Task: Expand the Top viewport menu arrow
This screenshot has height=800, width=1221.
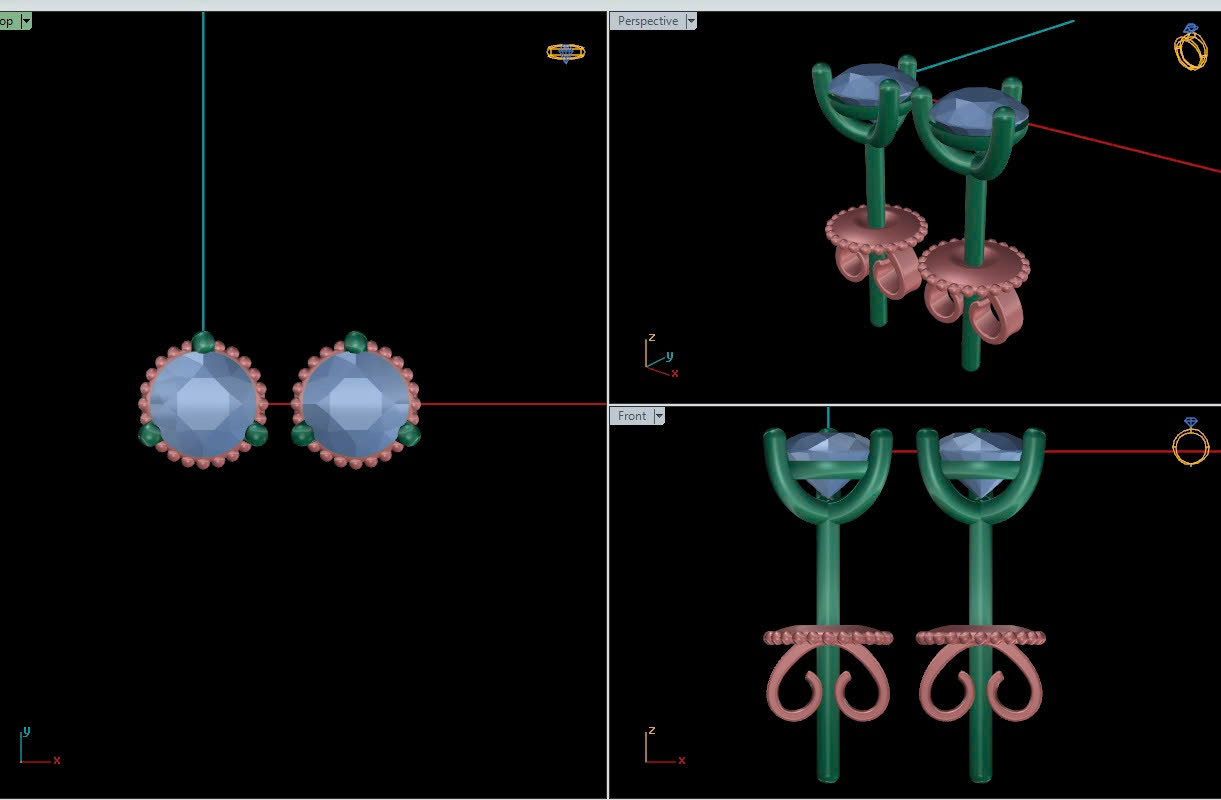Action: pos(25,21)
